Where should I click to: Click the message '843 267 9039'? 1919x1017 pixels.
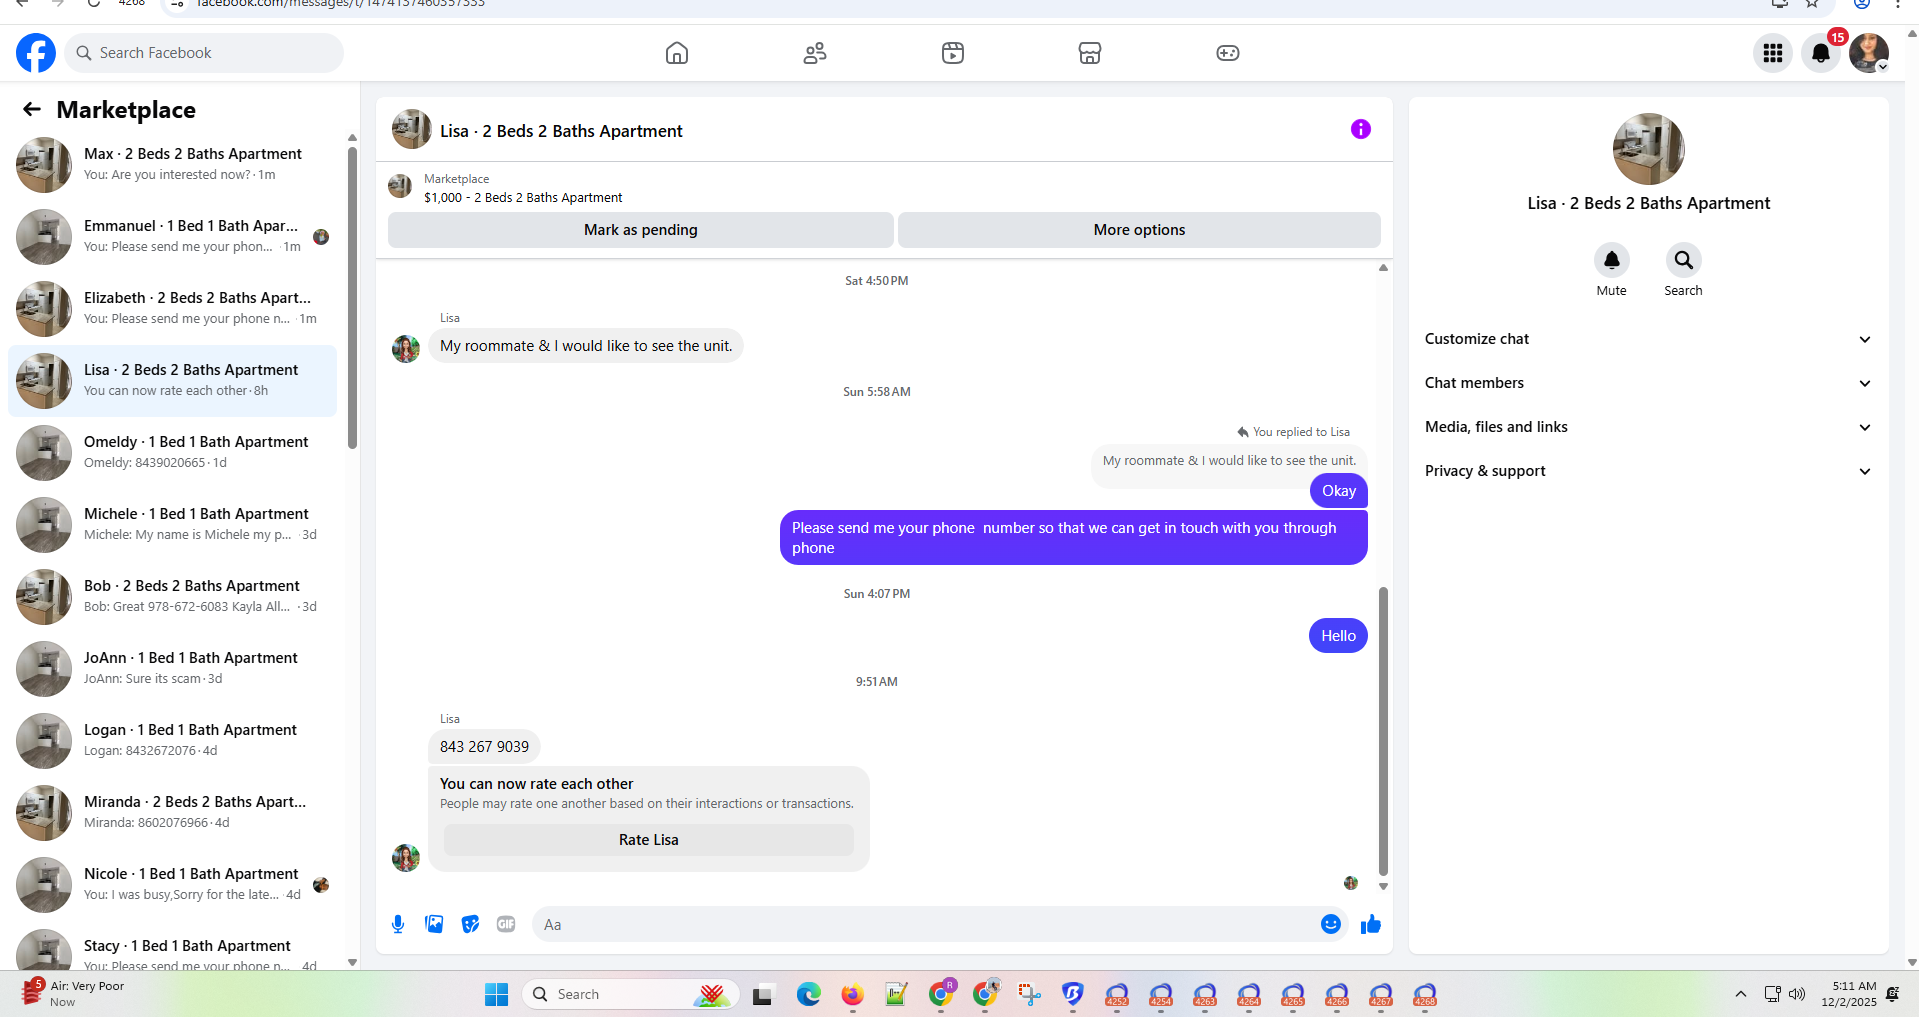[484, 747]
